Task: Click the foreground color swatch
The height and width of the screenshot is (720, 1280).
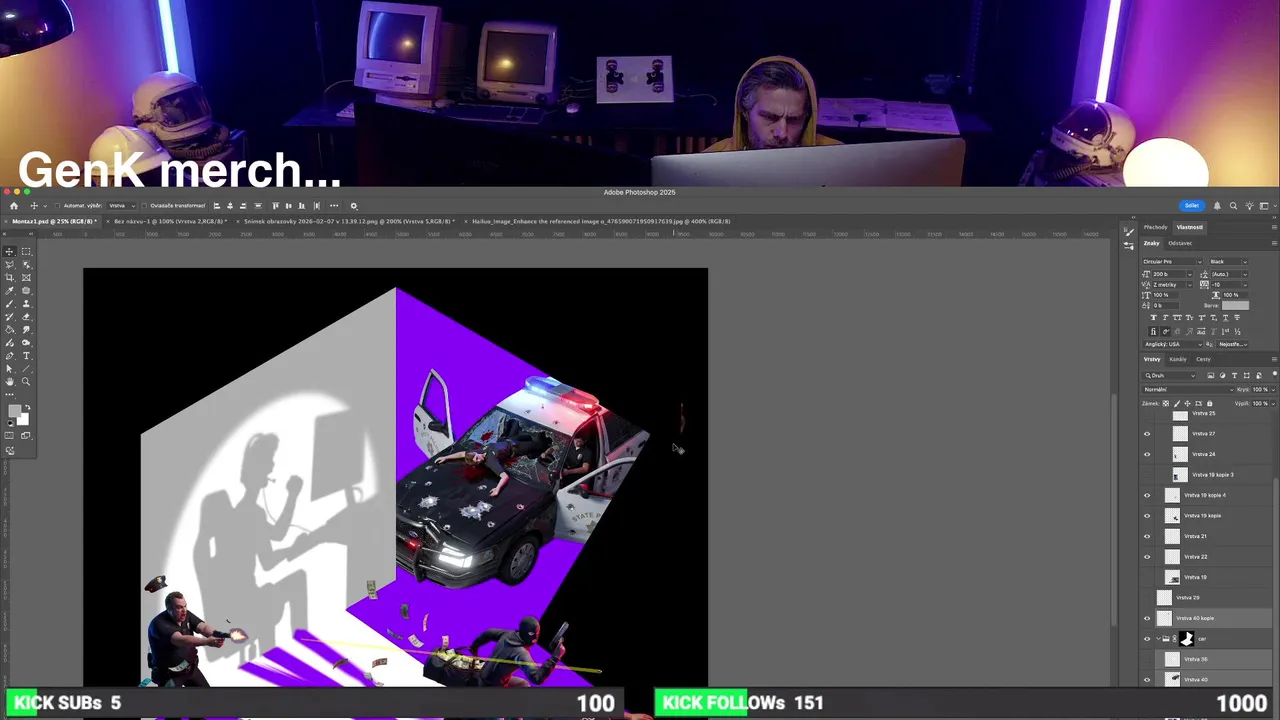Action: pos(14,411)
